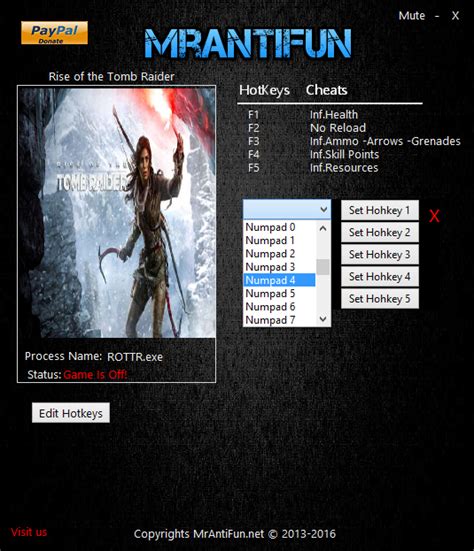This screenshot has height=551, width=474.
Task: Click the HotKeys column header
Action: click(x=264, y=90)
